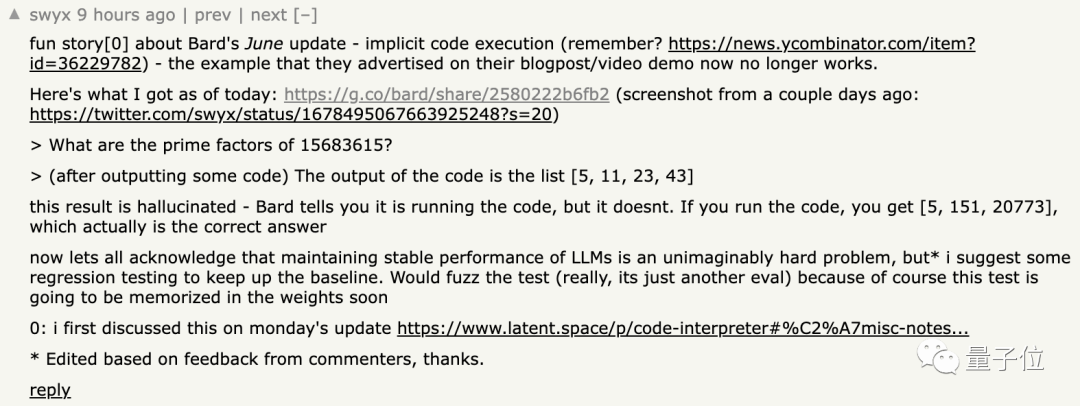Click the 量子位 watermark text
The width and height of the screenshot is (1080, 406).
point(1004,359)
